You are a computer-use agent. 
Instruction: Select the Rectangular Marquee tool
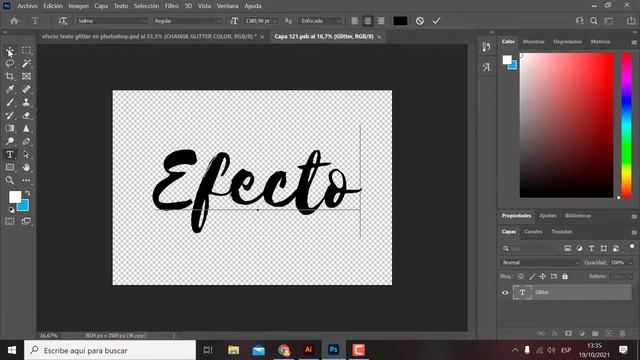(x=26, y=51)
